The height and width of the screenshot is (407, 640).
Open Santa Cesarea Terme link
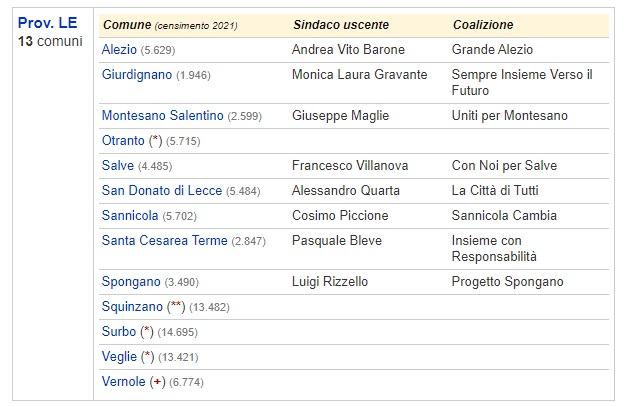[x=165, y=240]
